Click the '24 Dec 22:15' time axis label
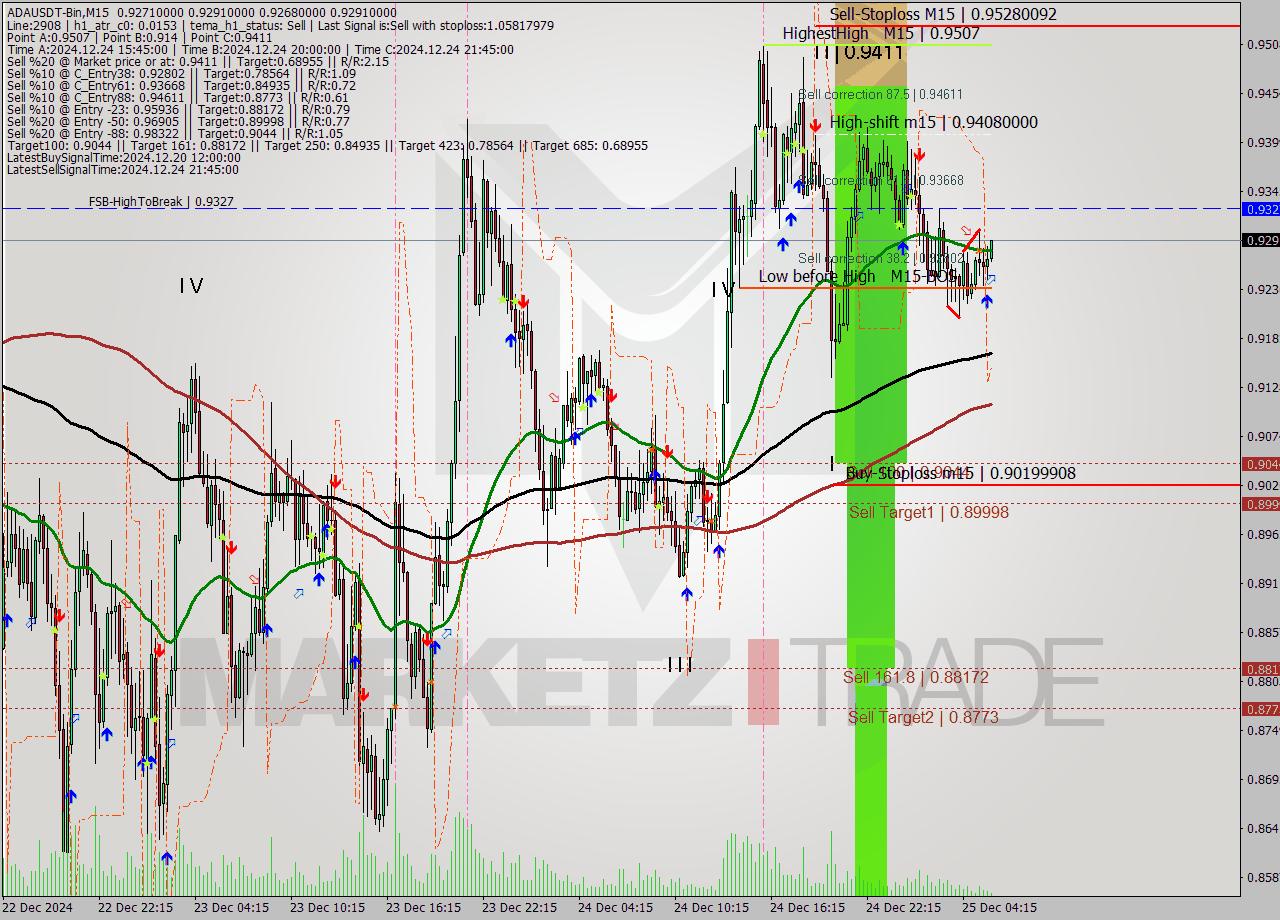Image resolution: width=1280 pixels, height=920 pixels. 903,908
